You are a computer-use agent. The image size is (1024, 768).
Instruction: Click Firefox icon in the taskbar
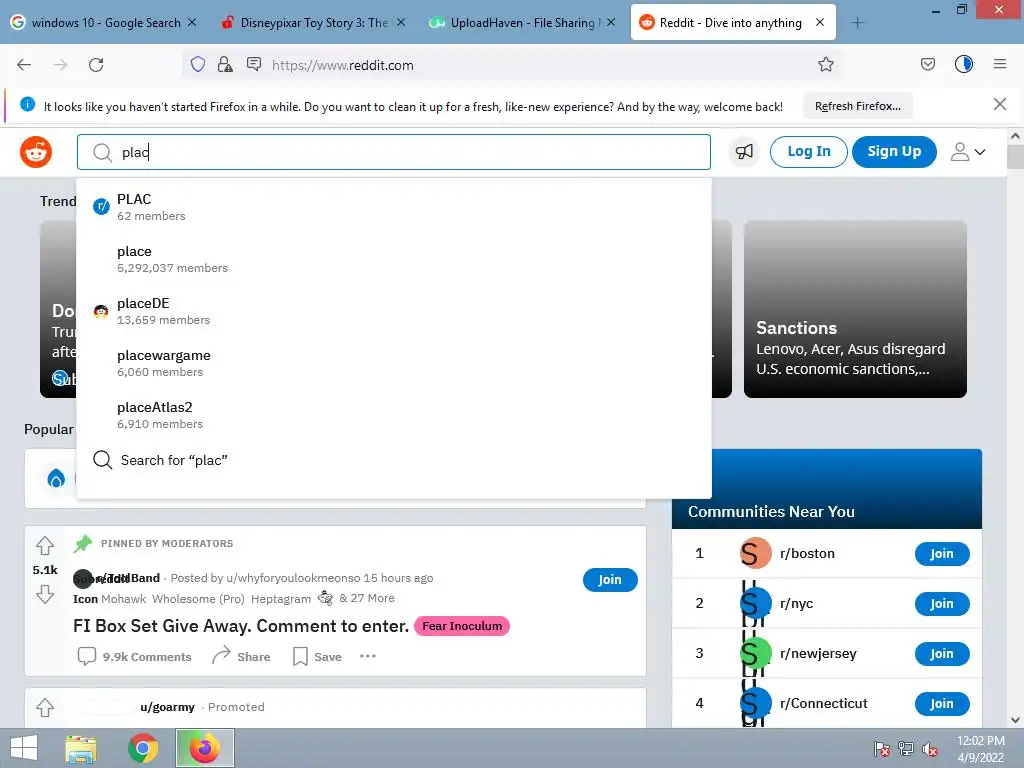[x=204, y=748]
